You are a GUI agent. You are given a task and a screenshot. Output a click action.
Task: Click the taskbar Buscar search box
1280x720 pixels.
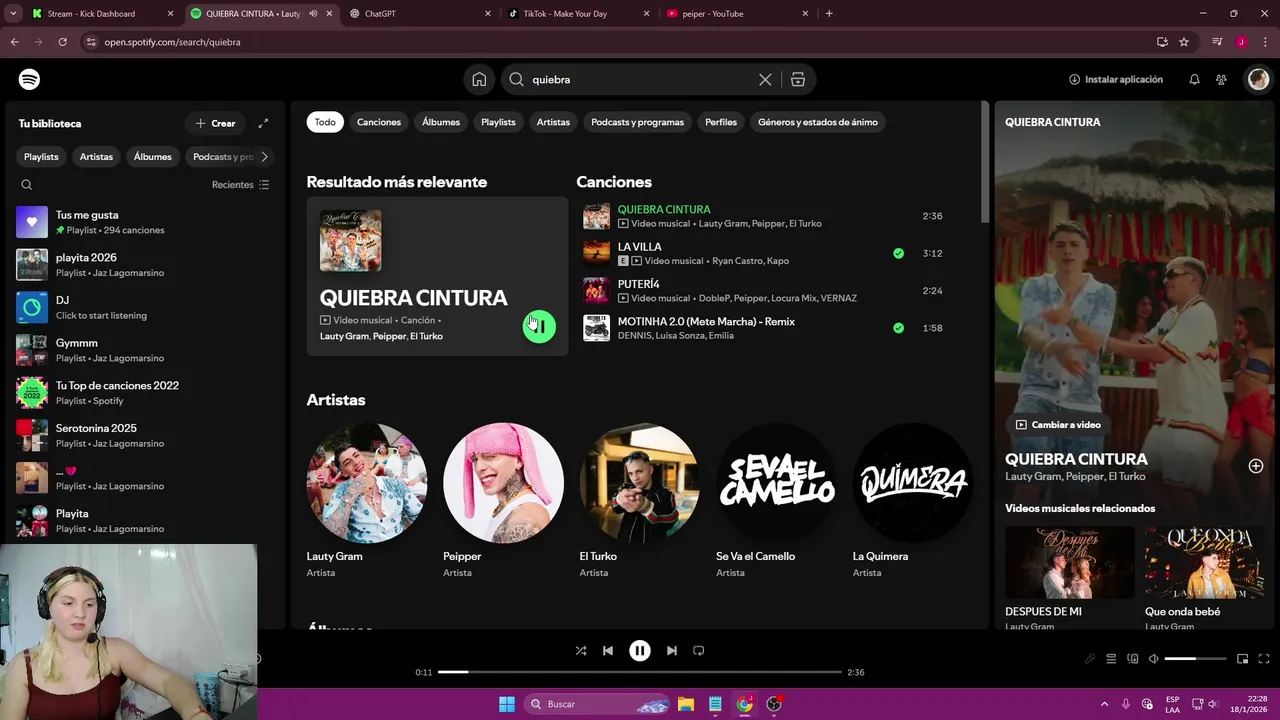(596, 704)
